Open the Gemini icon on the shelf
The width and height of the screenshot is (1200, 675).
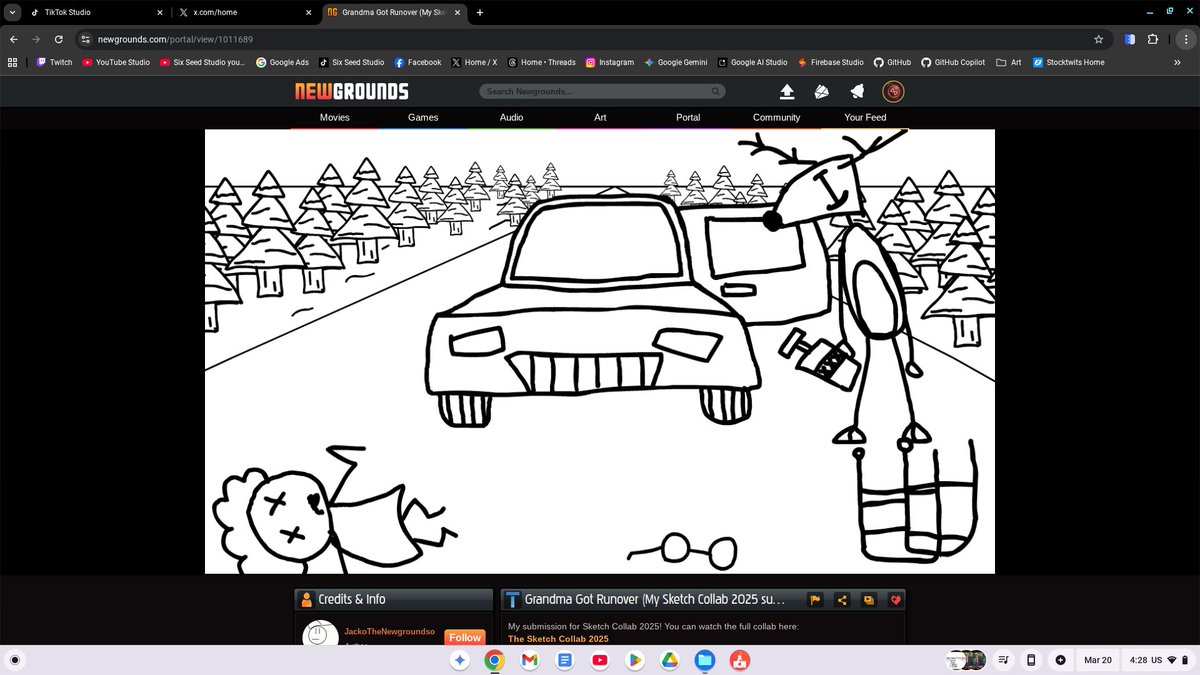[459, 660]
